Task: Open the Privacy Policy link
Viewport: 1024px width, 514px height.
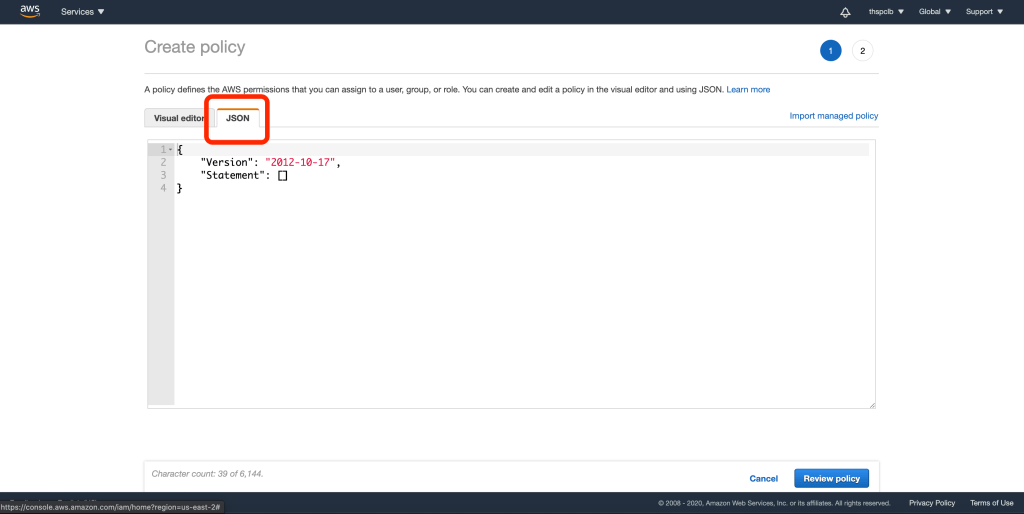Action: [x=931, y=503]
